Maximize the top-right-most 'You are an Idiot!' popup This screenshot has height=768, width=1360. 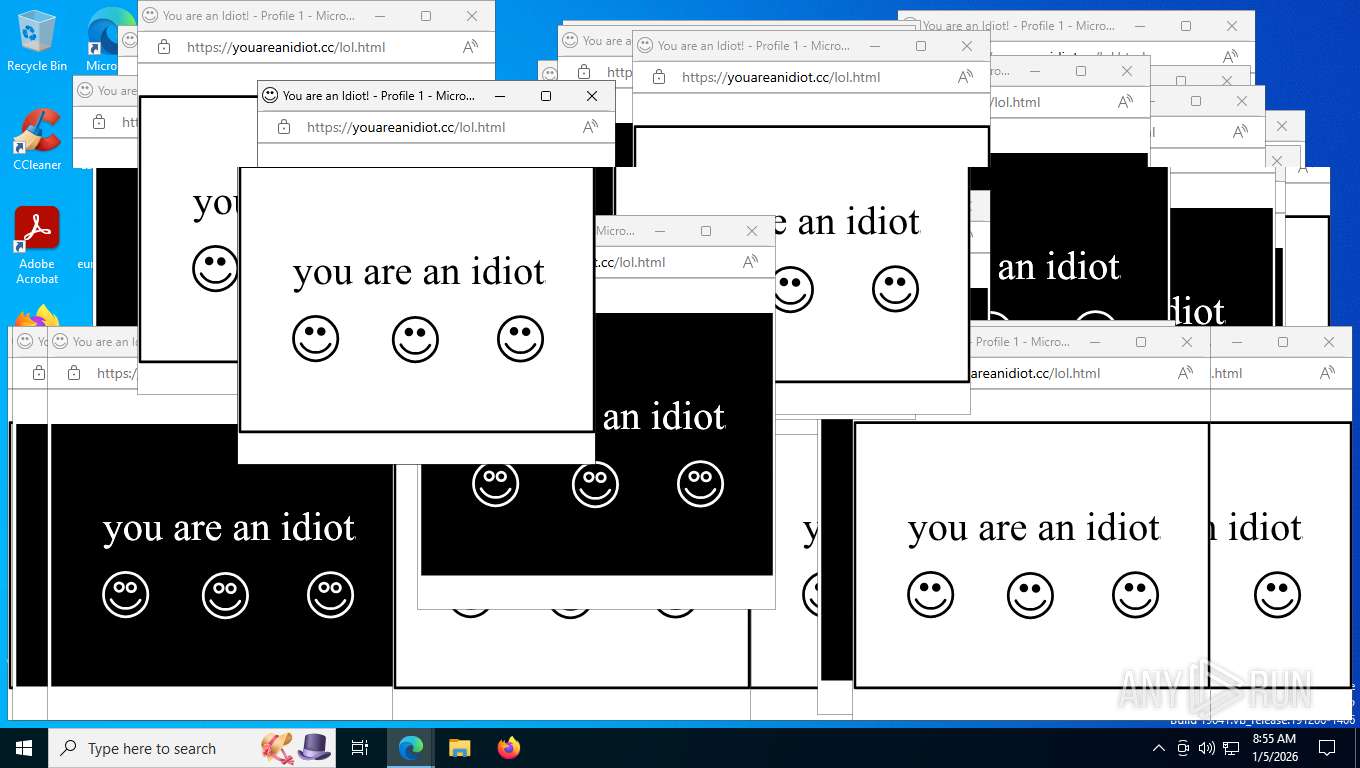[1186, 26]
